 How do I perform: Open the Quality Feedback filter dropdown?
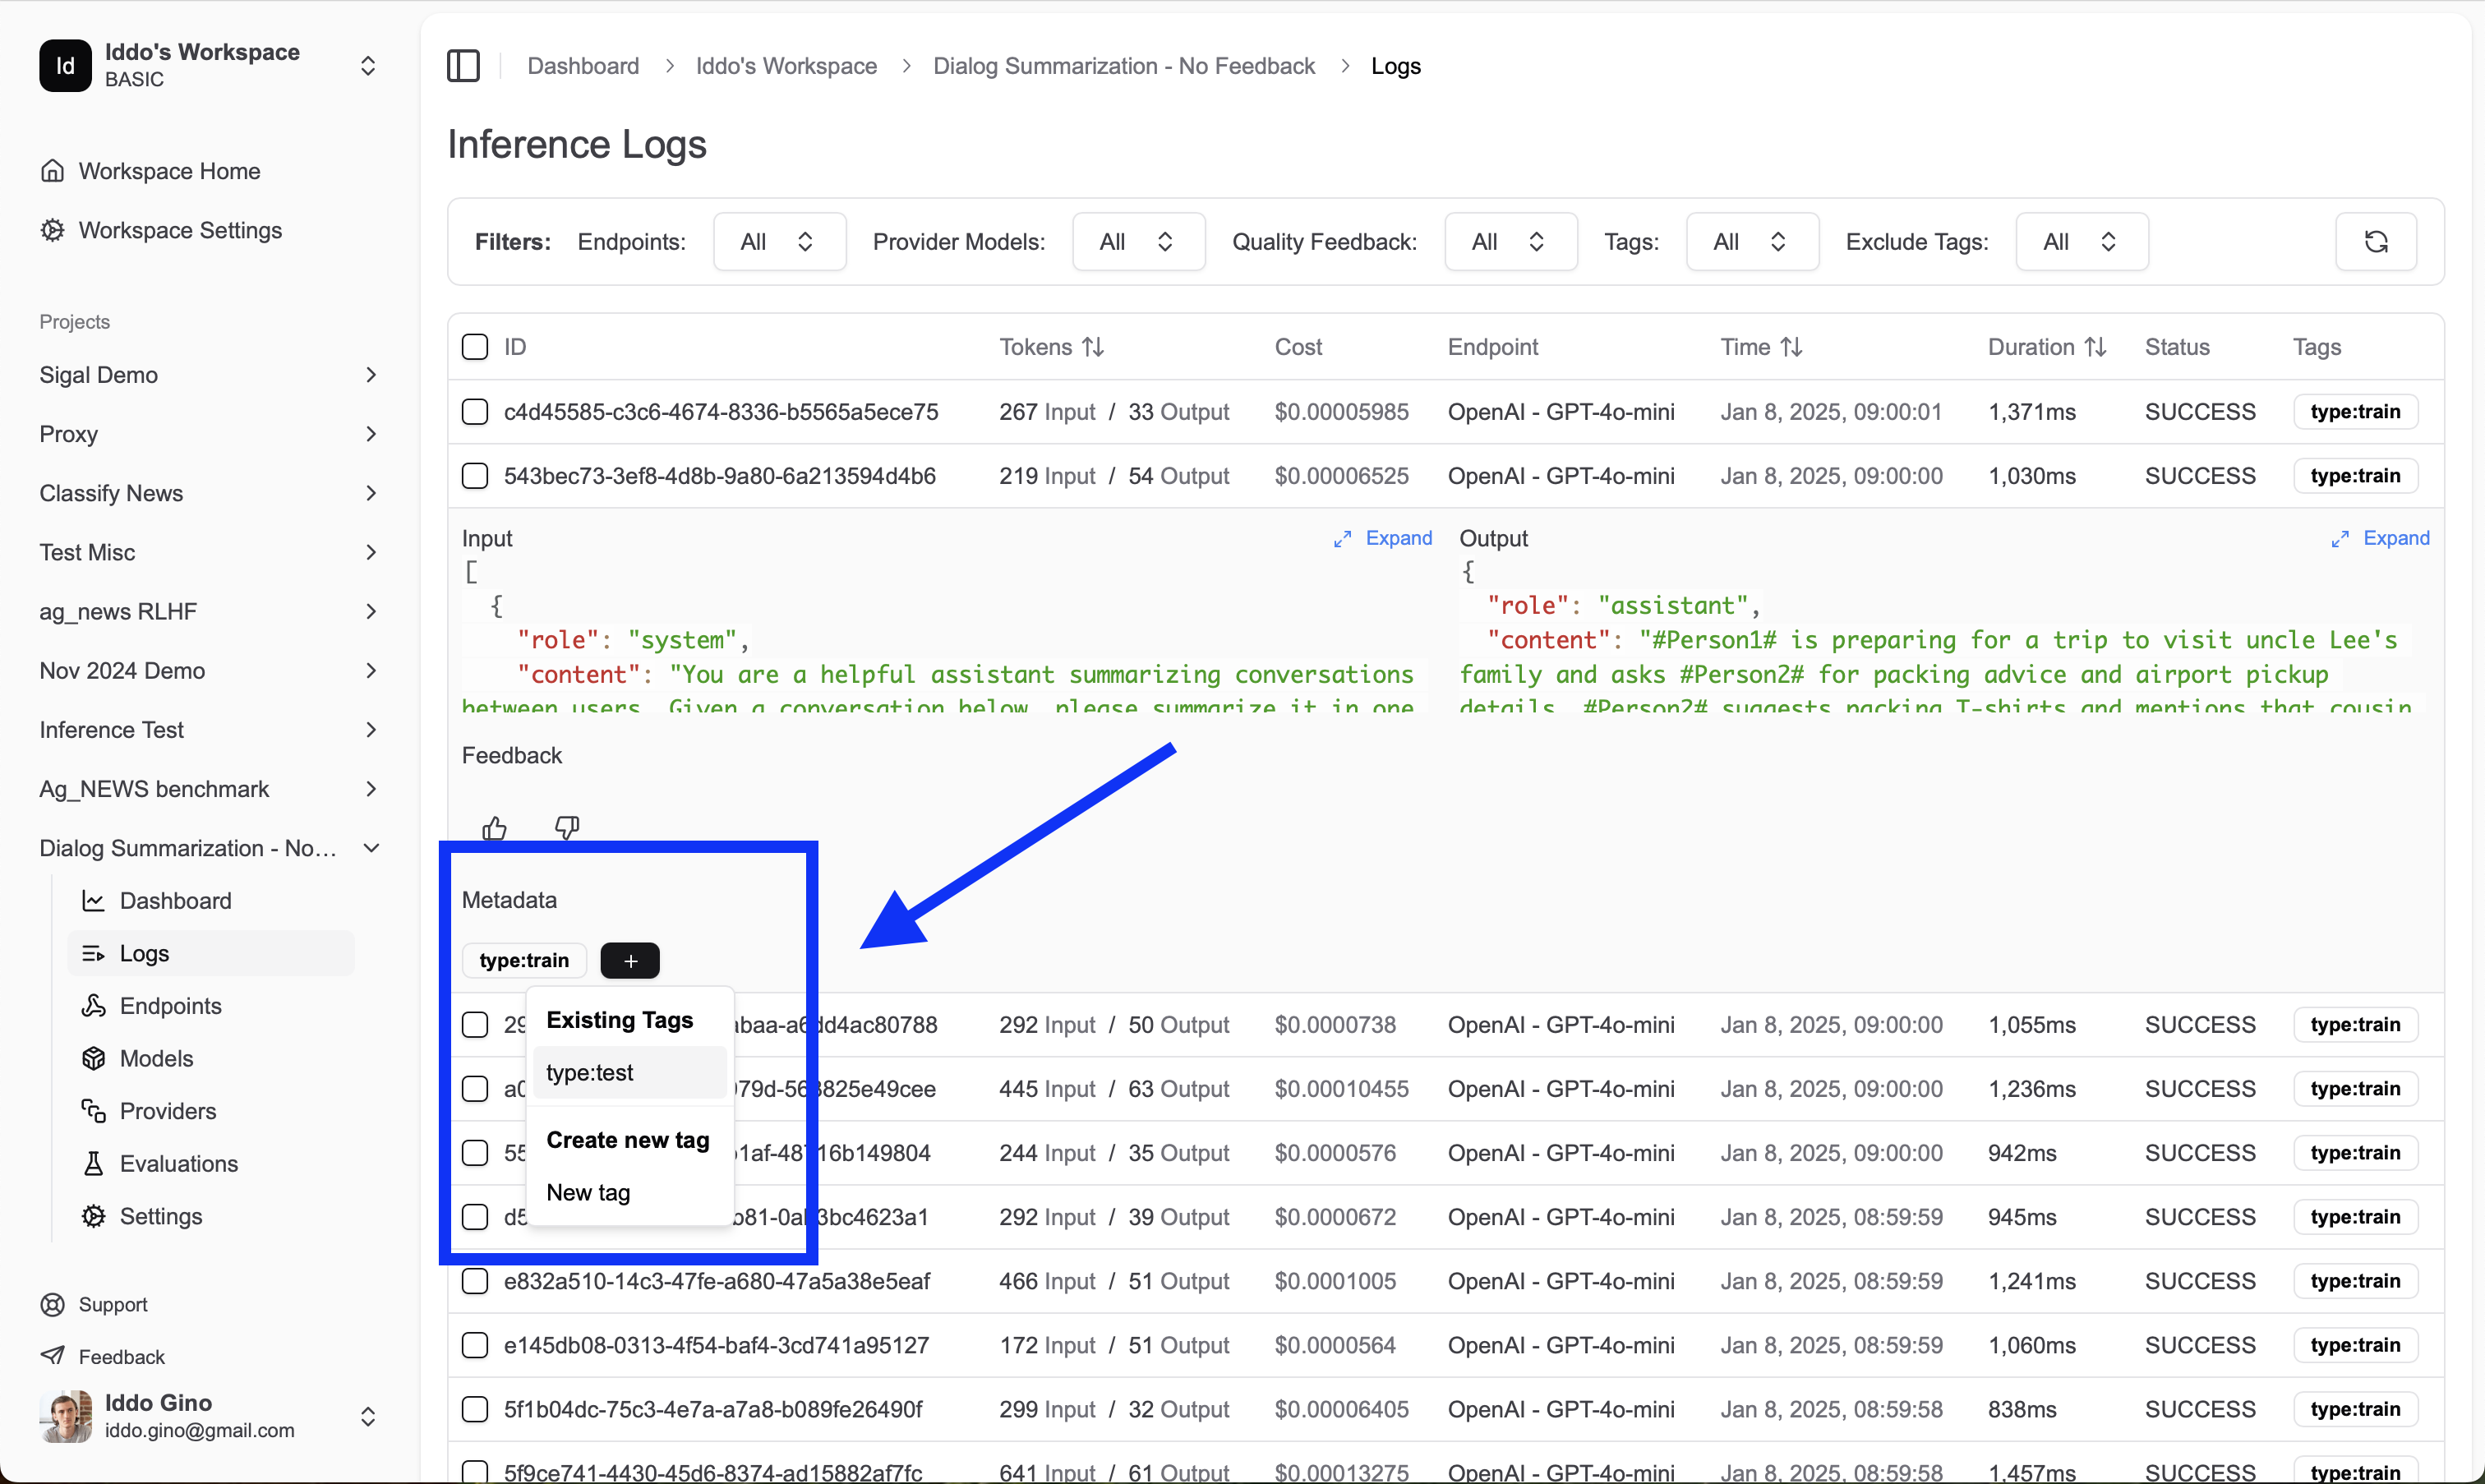[1509, 241]
